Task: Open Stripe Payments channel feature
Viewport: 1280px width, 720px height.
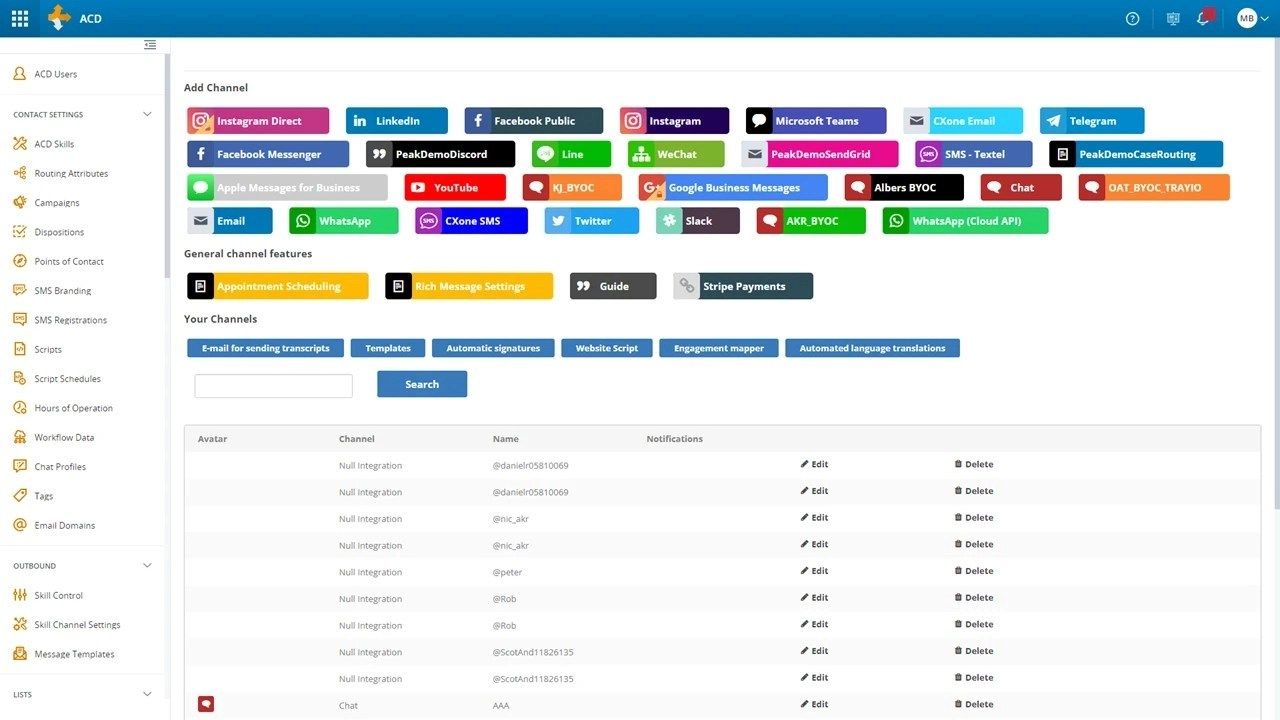Action: point(742,286)
